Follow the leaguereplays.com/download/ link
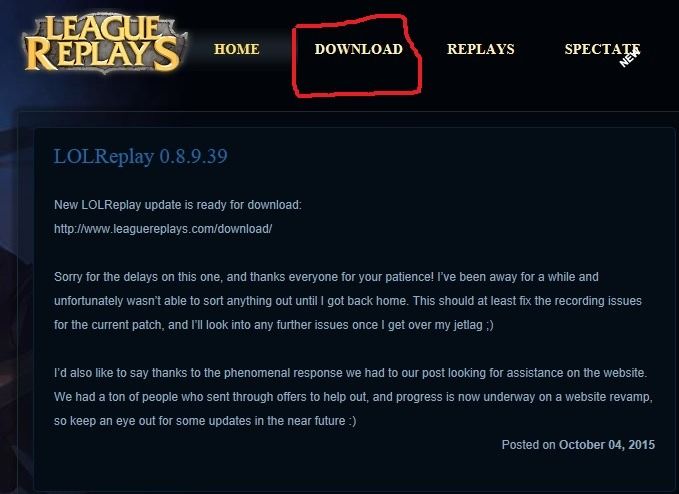The width and height of the screenshot is (679, 494). point(163,229)
